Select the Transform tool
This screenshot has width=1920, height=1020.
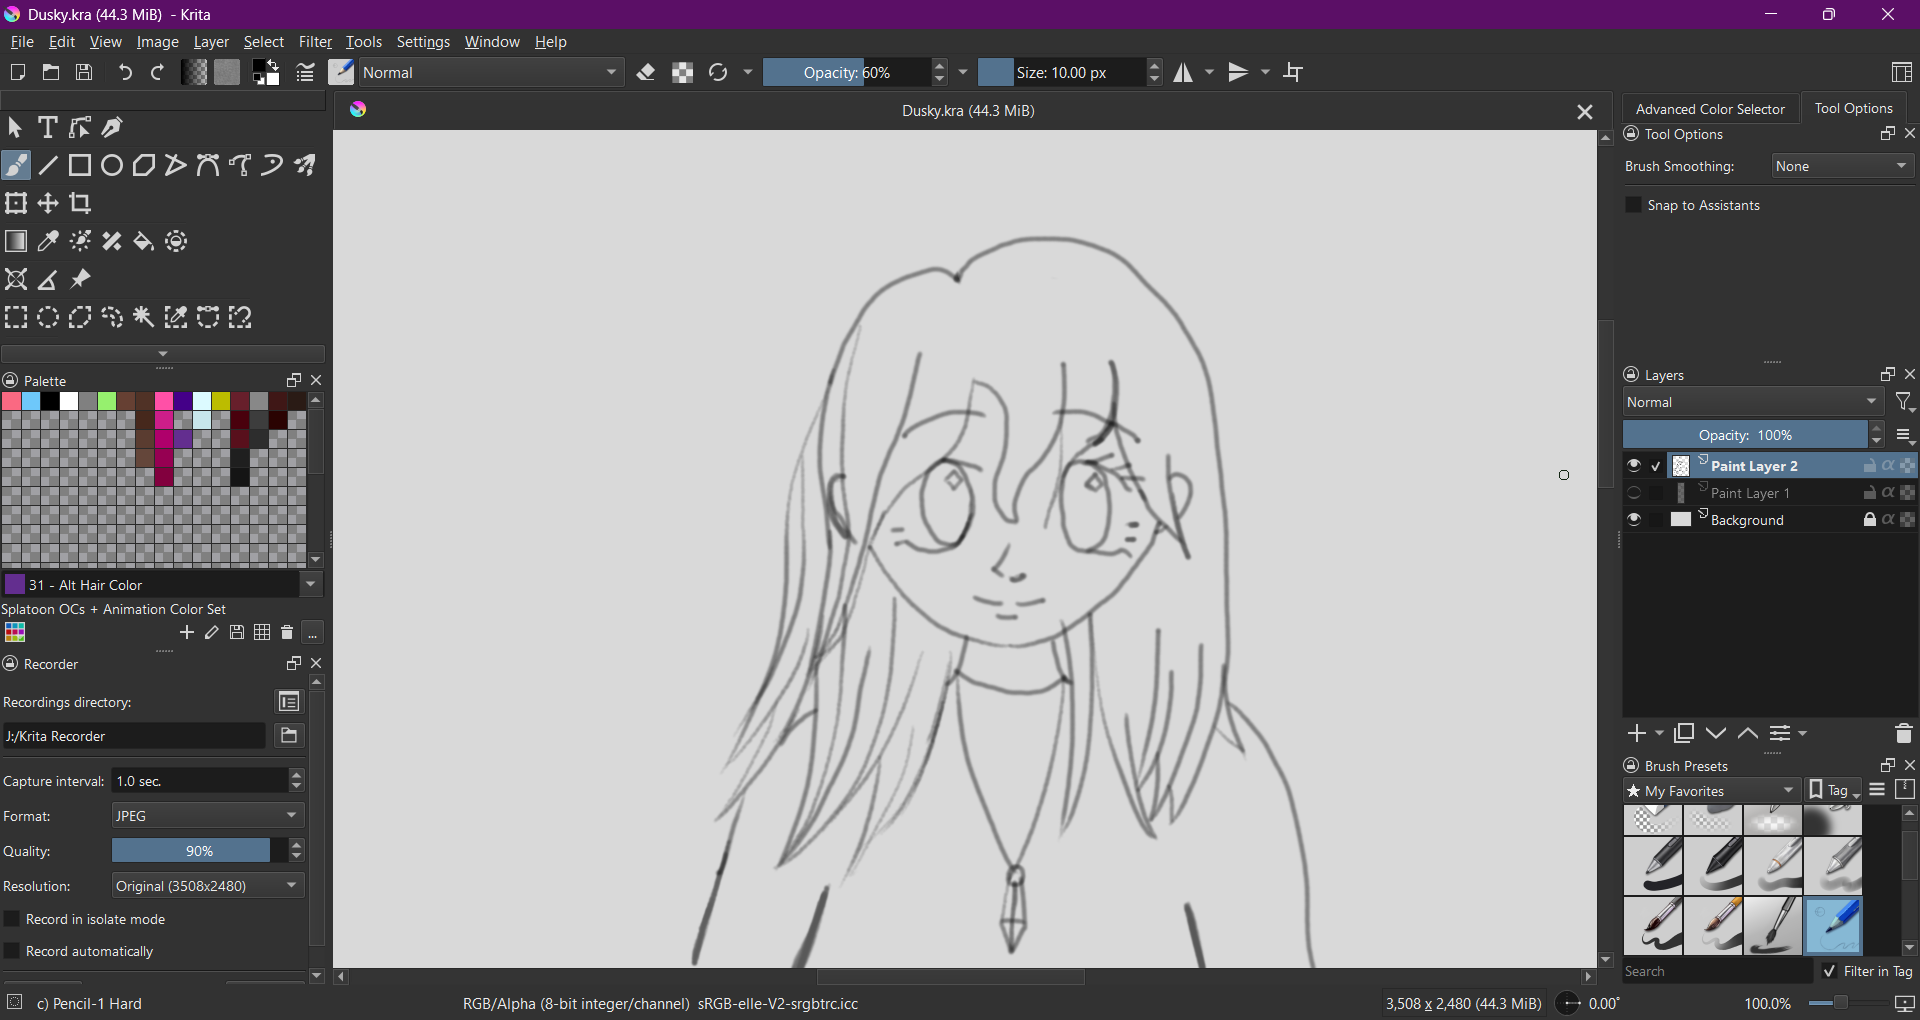16,203
